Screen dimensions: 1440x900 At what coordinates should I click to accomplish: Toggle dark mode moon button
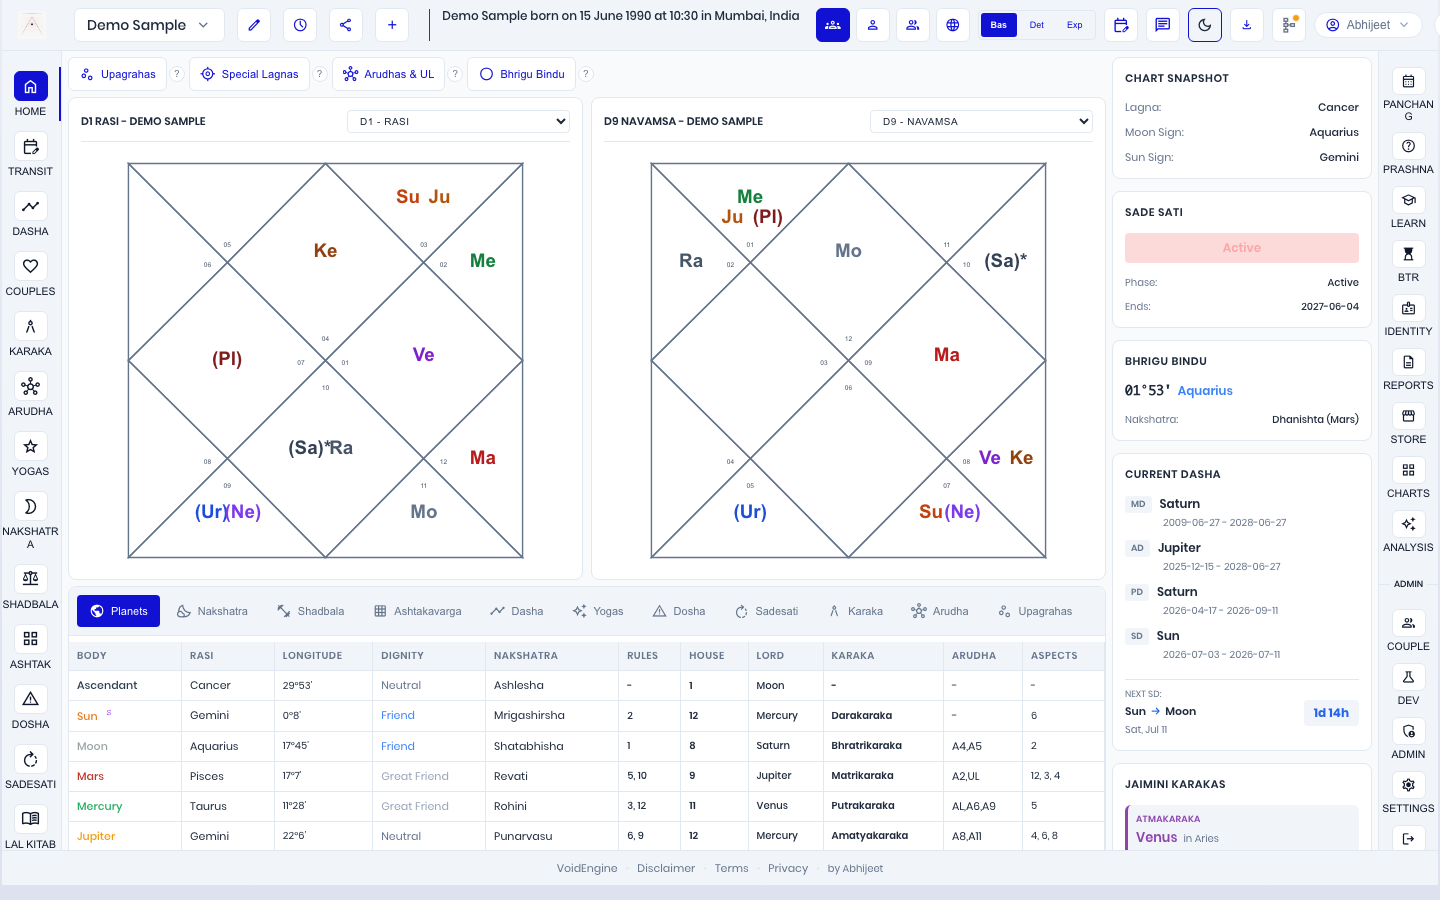(1205, 25)
